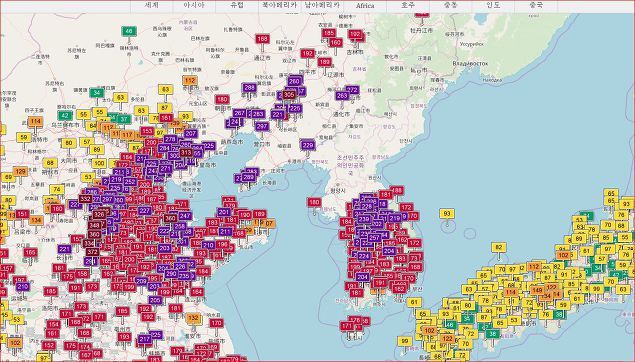Select the orange 132 marker
635x362 pixels.
tap(194, 318)
